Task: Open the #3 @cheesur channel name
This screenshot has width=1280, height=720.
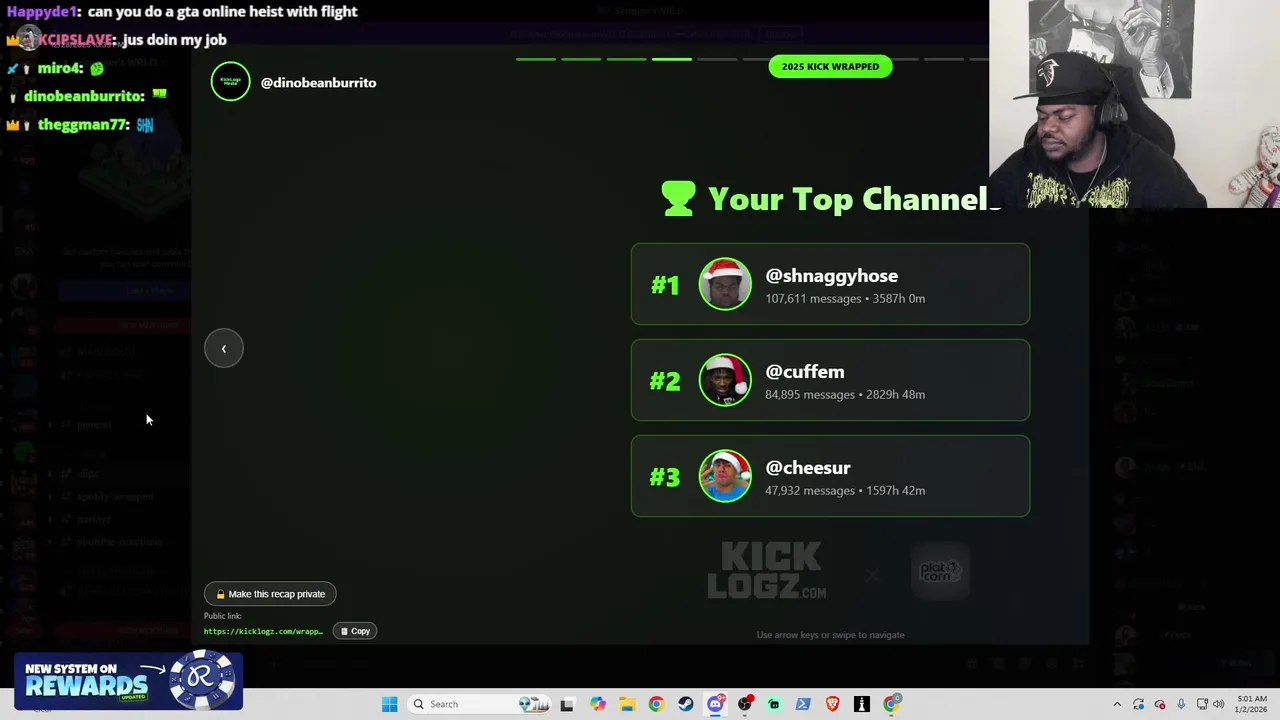Action: pos(807,468)
